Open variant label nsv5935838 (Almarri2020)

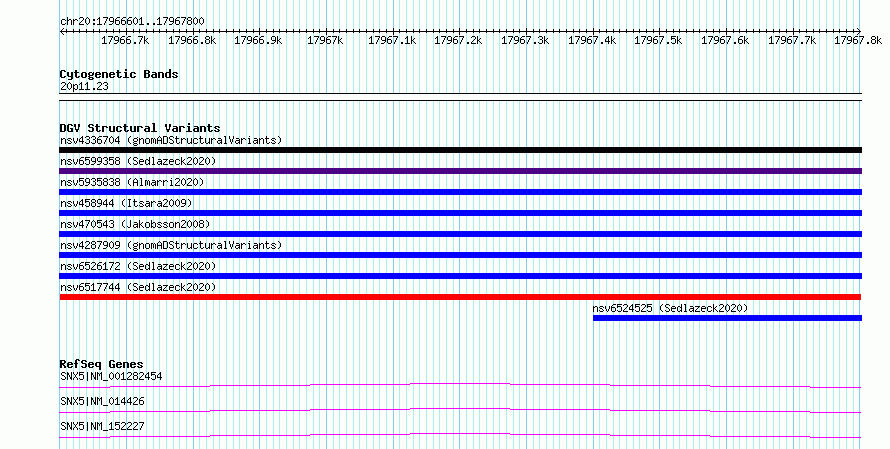pos(132,182)
